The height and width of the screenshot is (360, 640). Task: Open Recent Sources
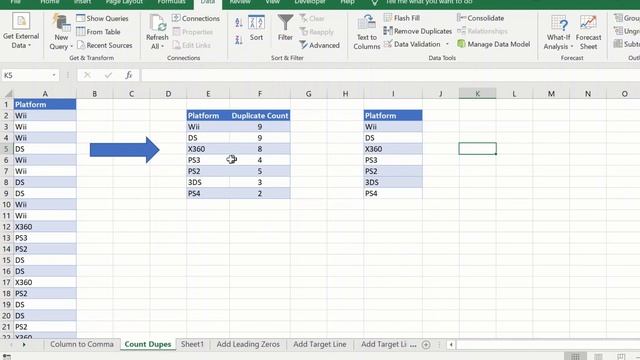104,45
